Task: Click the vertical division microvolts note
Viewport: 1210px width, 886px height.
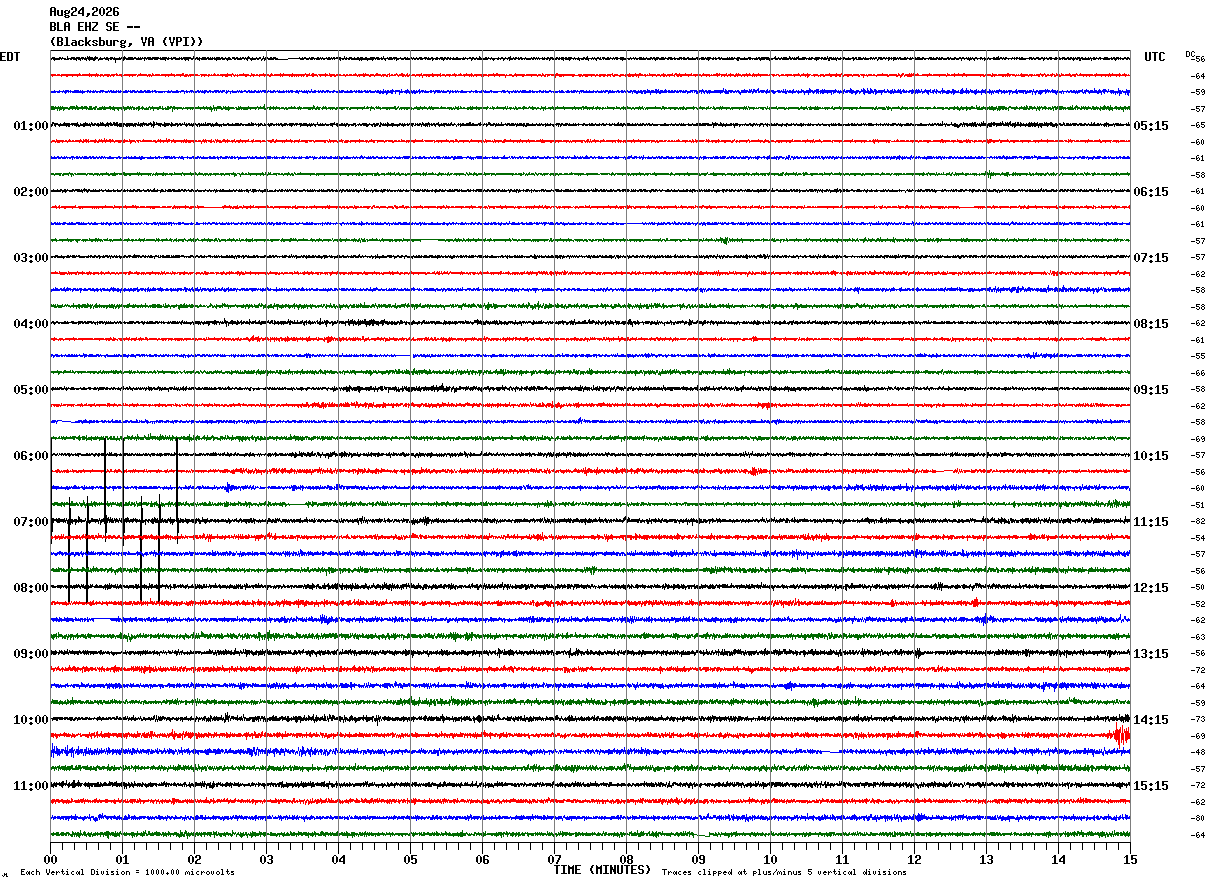Action: click(127, 872)
